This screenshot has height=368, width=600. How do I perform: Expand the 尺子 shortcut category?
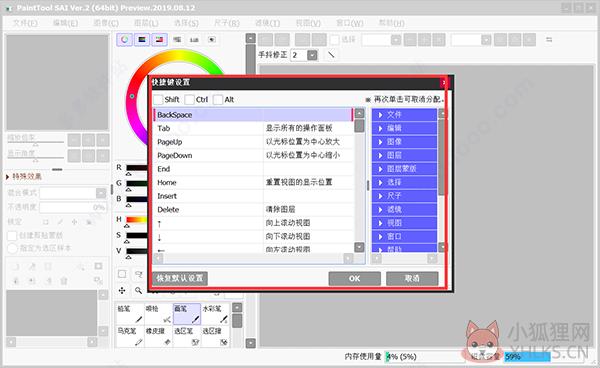pyautogui.click(x=404, y=196)
